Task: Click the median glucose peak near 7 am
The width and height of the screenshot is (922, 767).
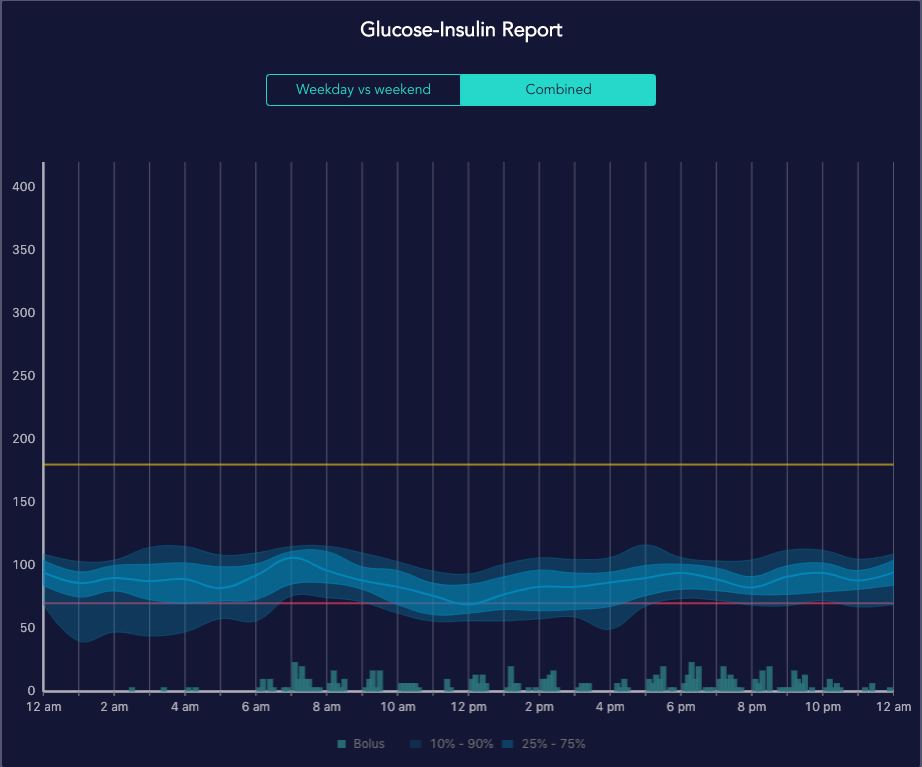Action: [x=293, y=557]
